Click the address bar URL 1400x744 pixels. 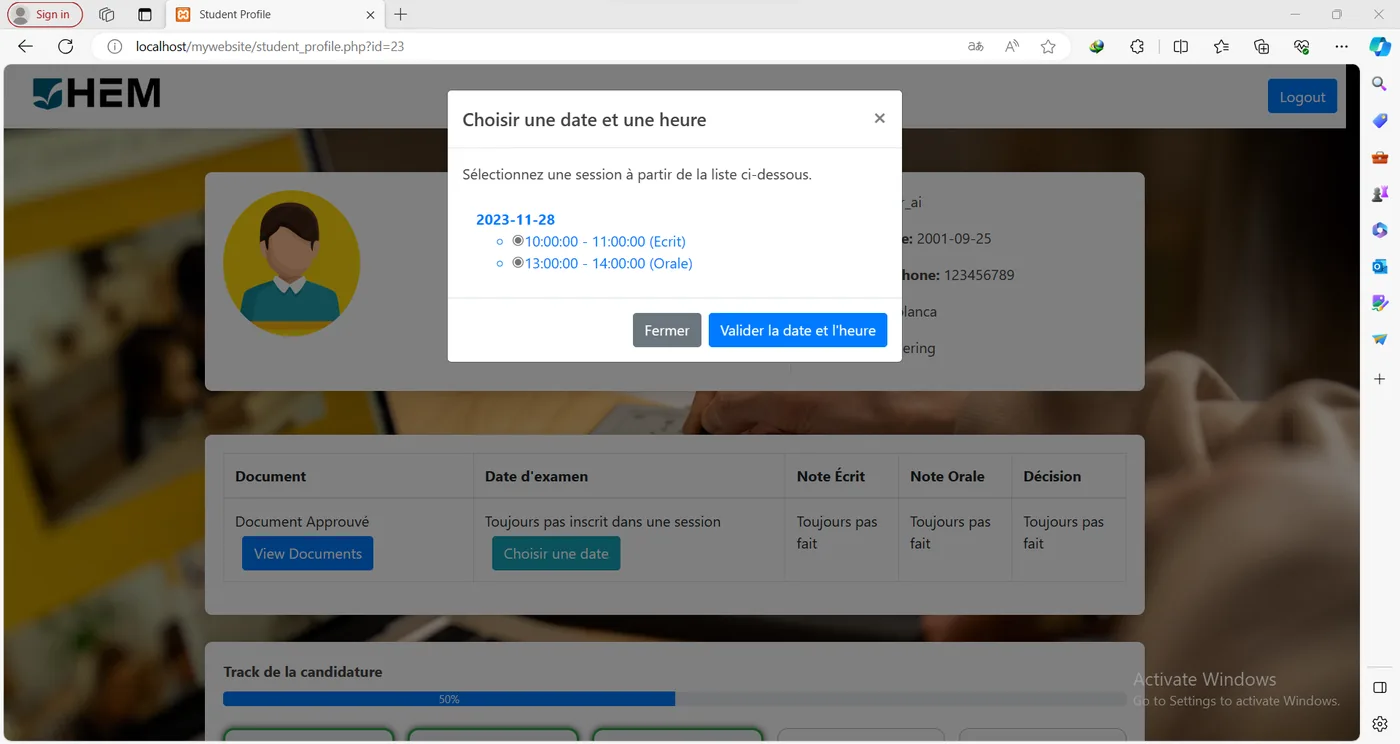click(x=270, y=46)
